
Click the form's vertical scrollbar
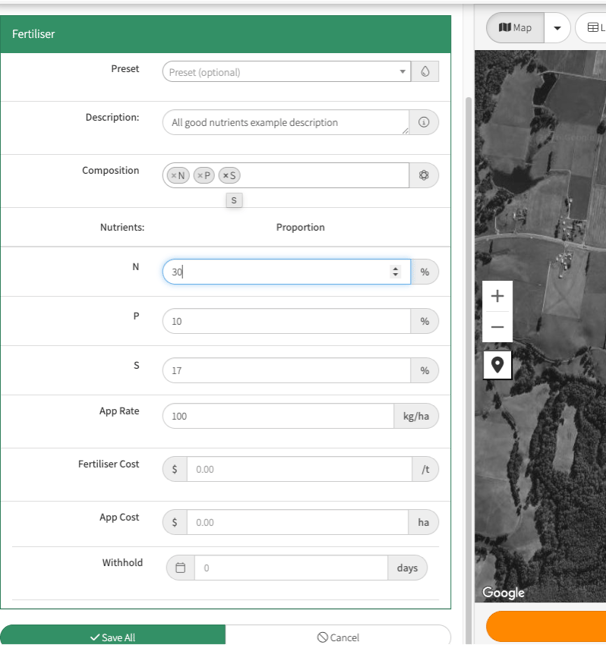(x=470, y=300)
